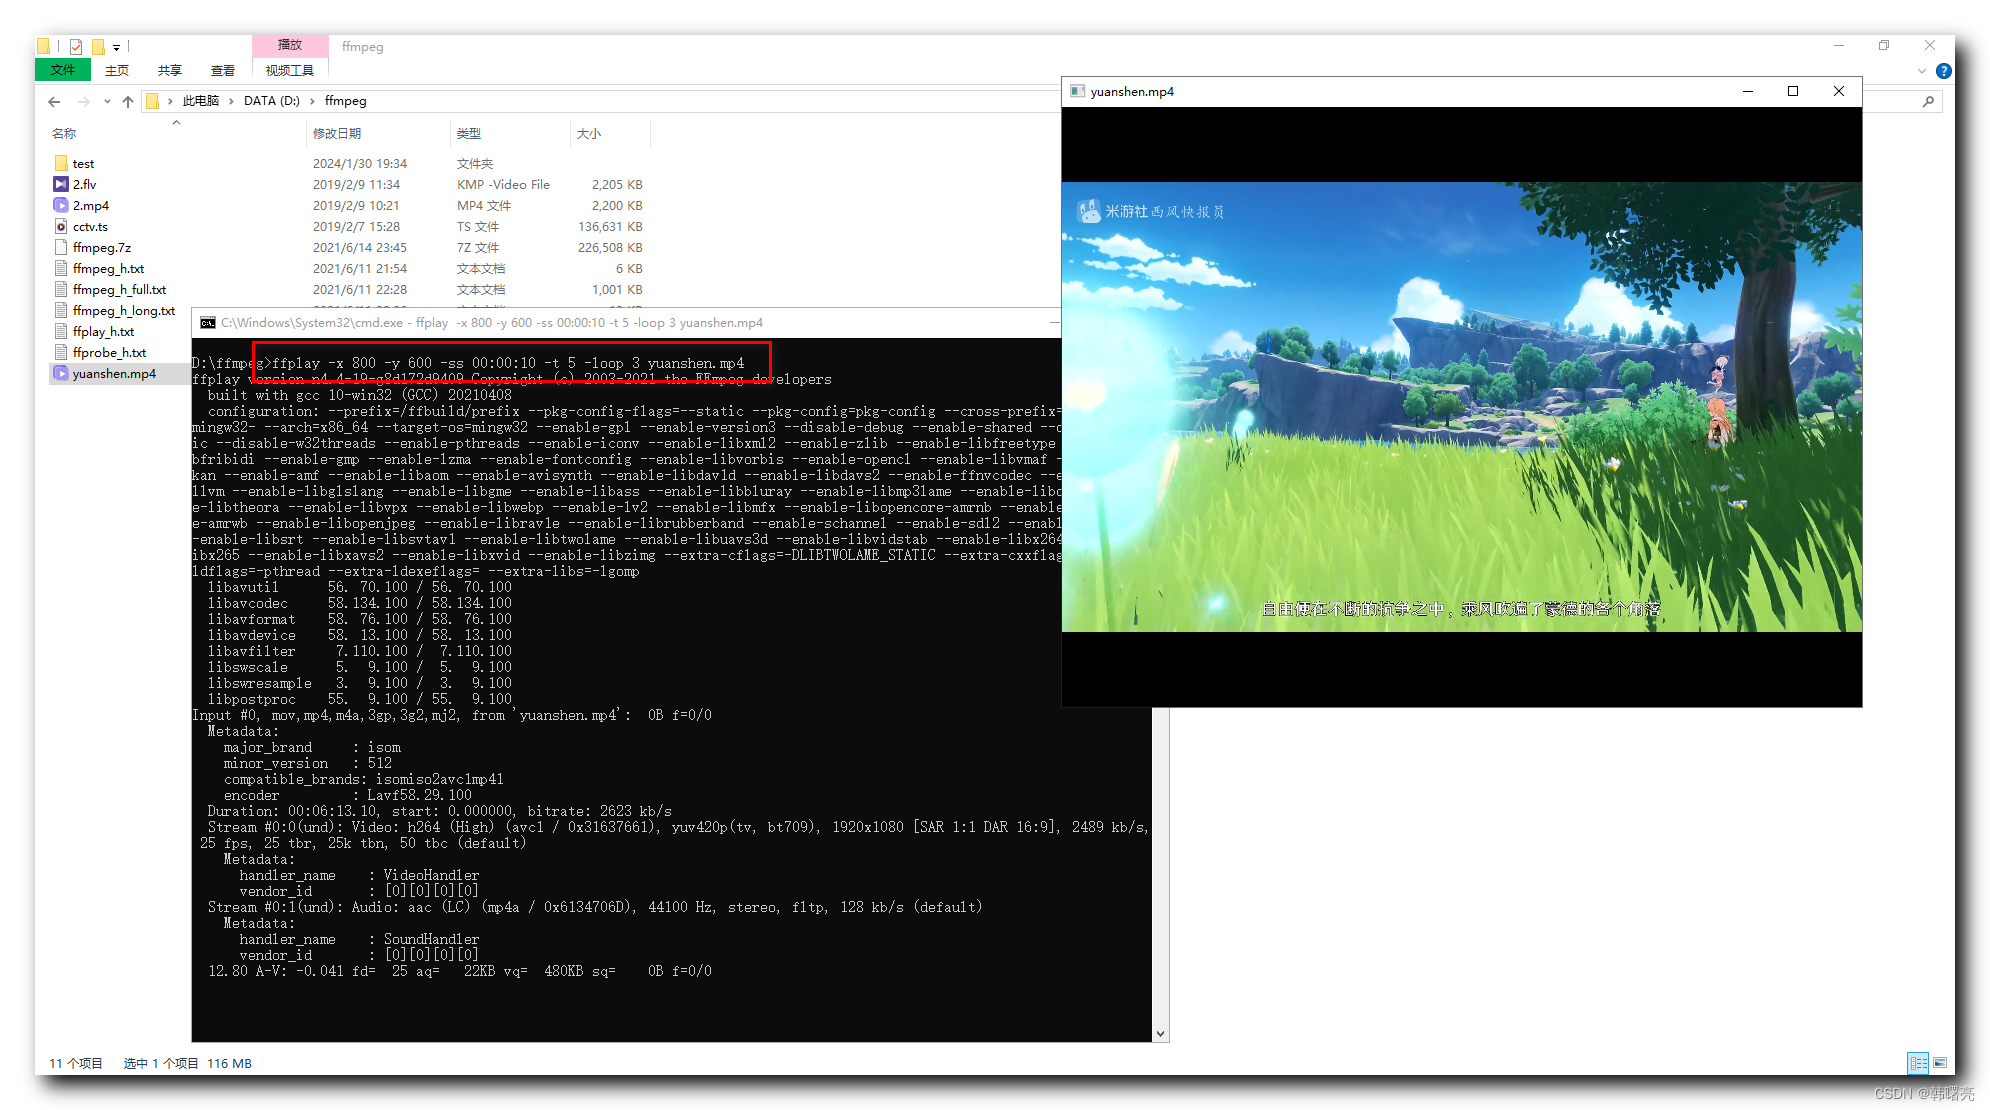
Task: Expand the chevron after 此电脑 in address bar
Action: coord(231,101)
